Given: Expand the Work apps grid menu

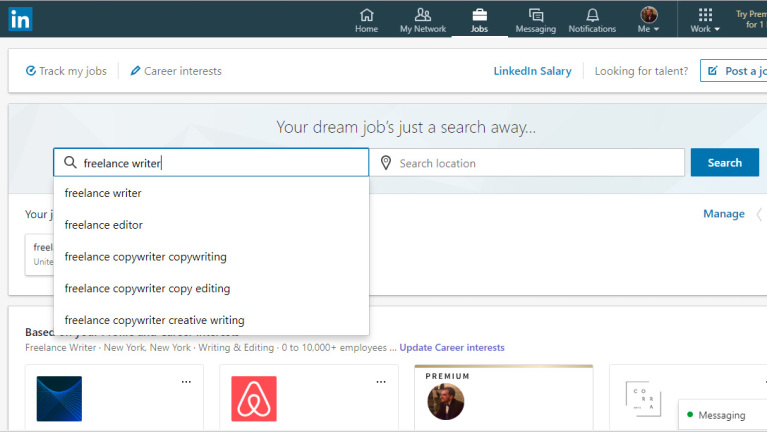Looking at the screenshot, I should (705, 21).
